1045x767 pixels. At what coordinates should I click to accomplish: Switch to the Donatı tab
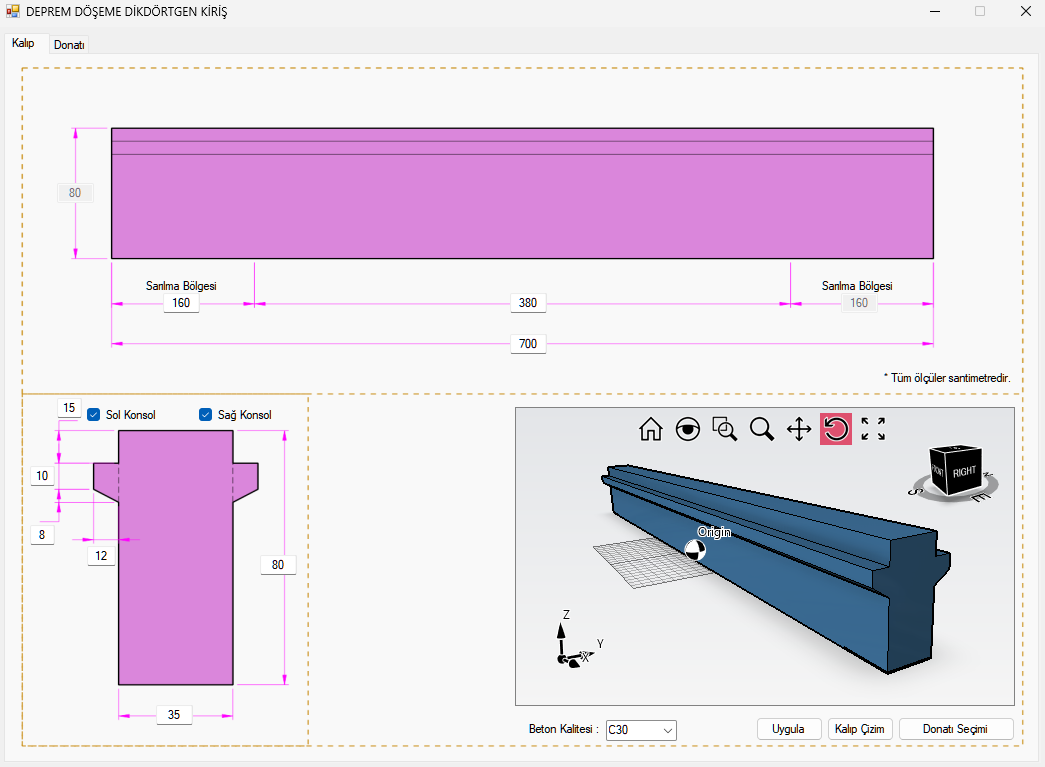coord(69,45)
